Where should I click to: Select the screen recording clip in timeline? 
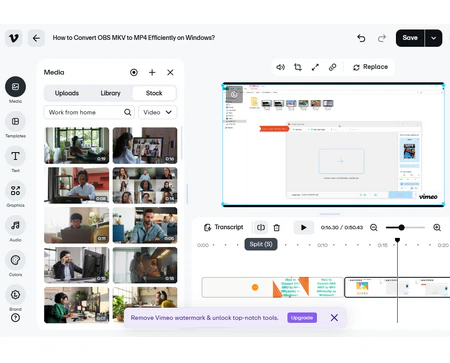pos(397,287)
